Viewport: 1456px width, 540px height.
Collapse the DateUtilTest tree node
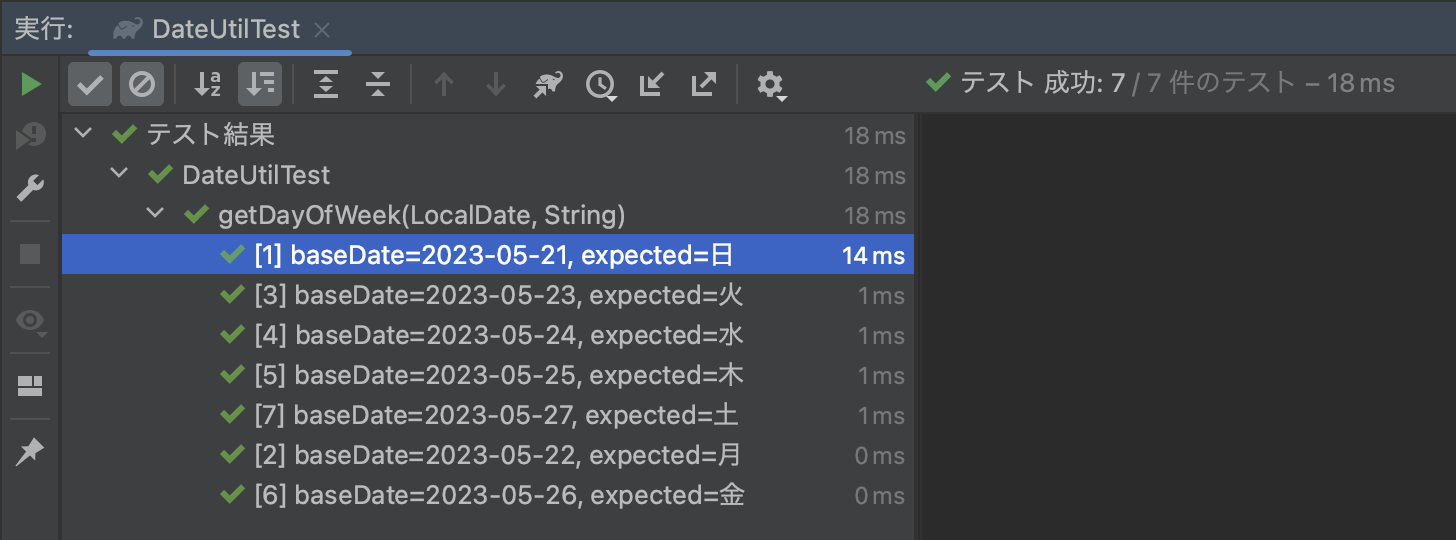tap(120, 174)
